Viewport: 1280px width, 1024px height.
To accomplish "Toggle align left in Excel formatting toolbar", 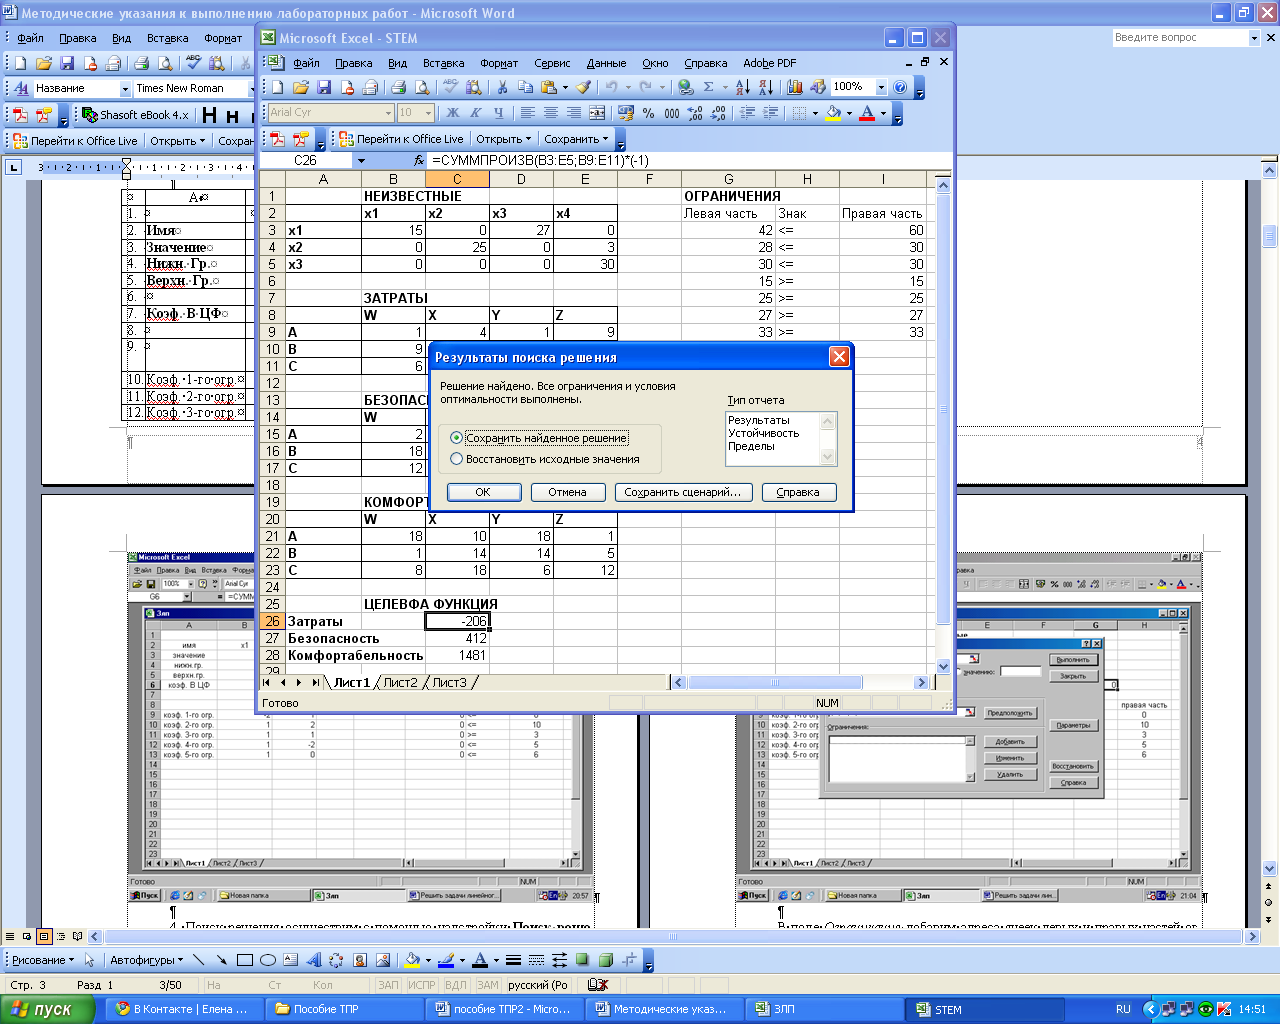I will click(x=528, y=113).
